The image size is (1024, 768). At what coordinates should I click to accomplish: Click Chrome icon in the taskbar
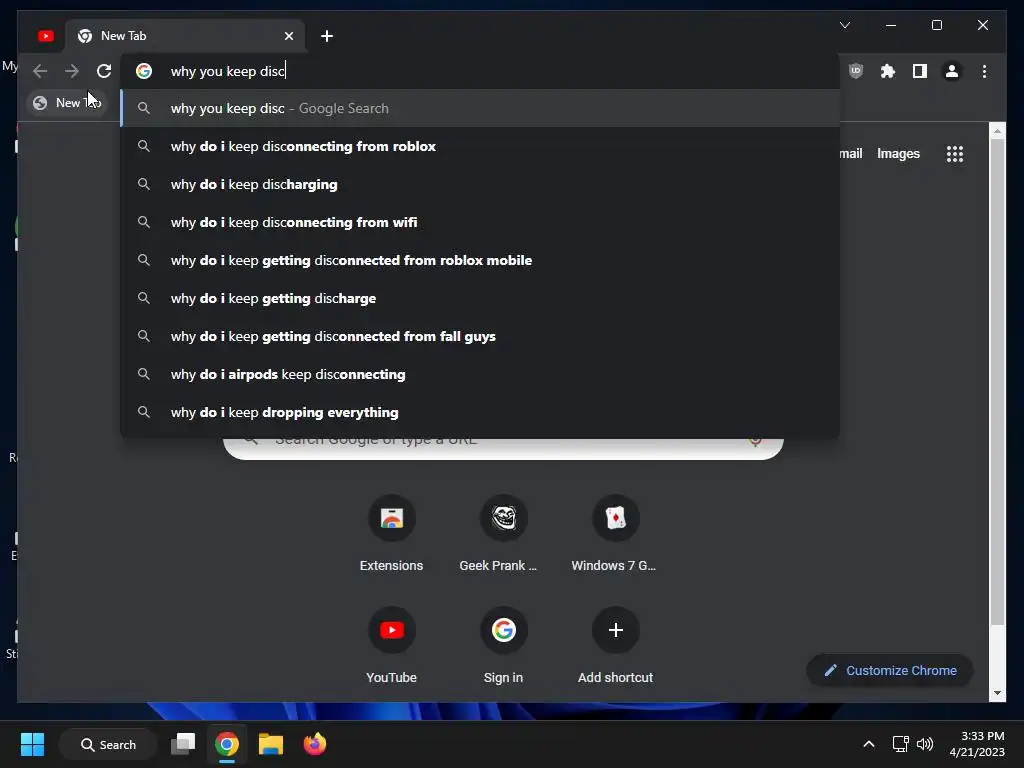tap(227, 744)
